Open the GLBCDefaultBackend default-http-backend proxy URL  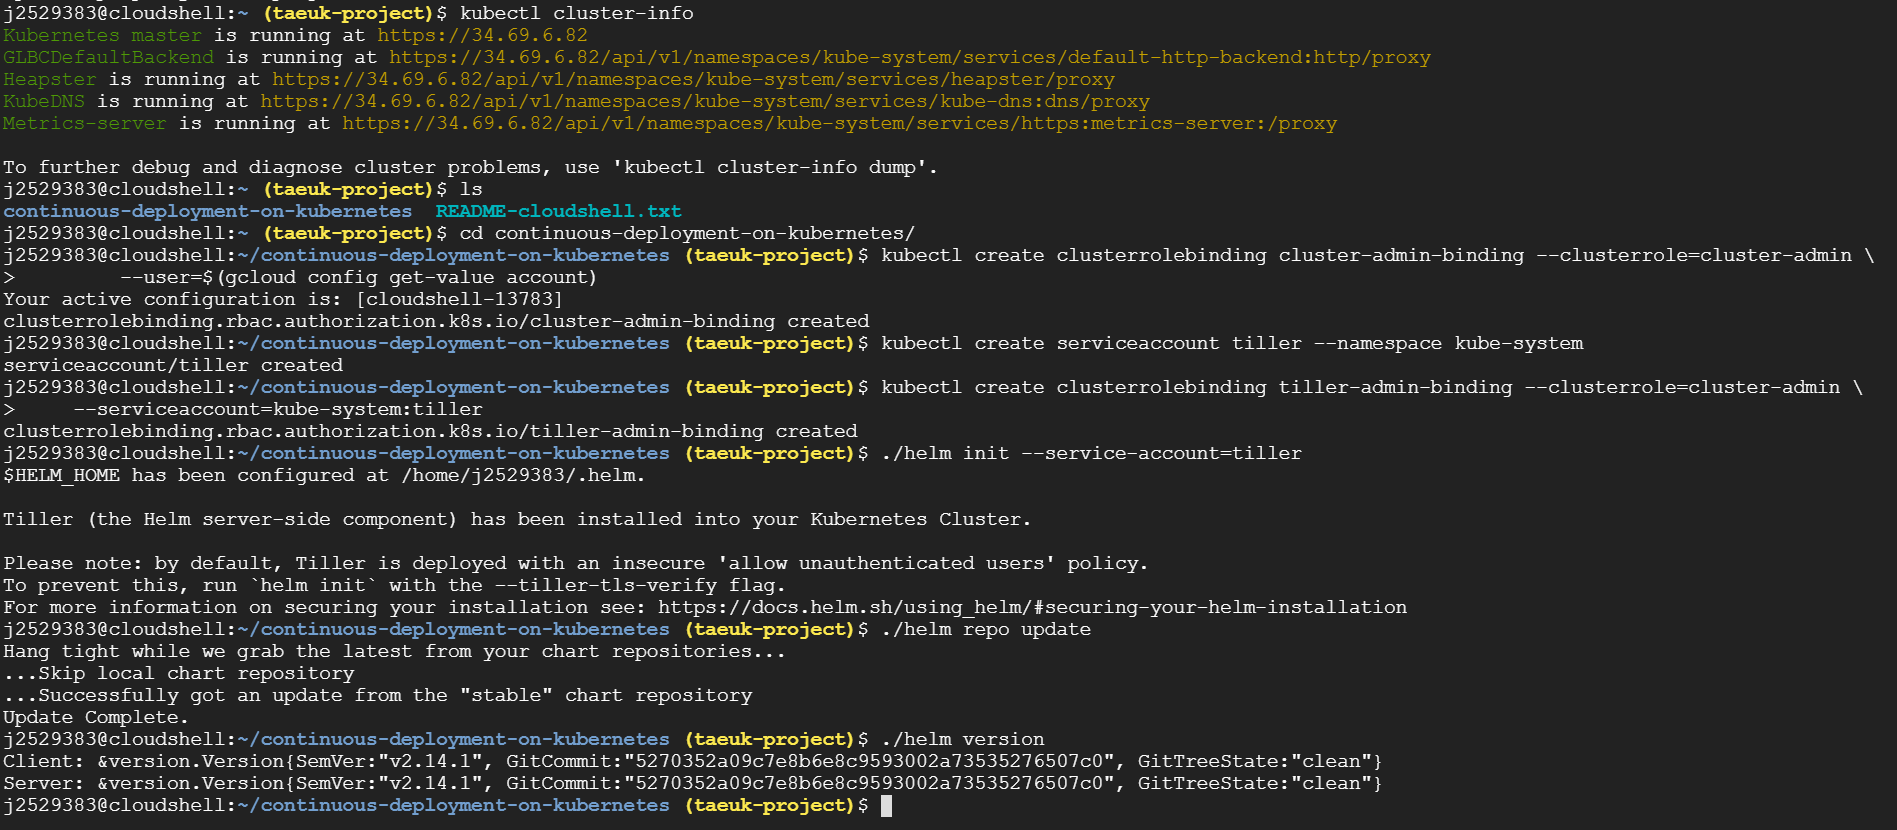910,57
